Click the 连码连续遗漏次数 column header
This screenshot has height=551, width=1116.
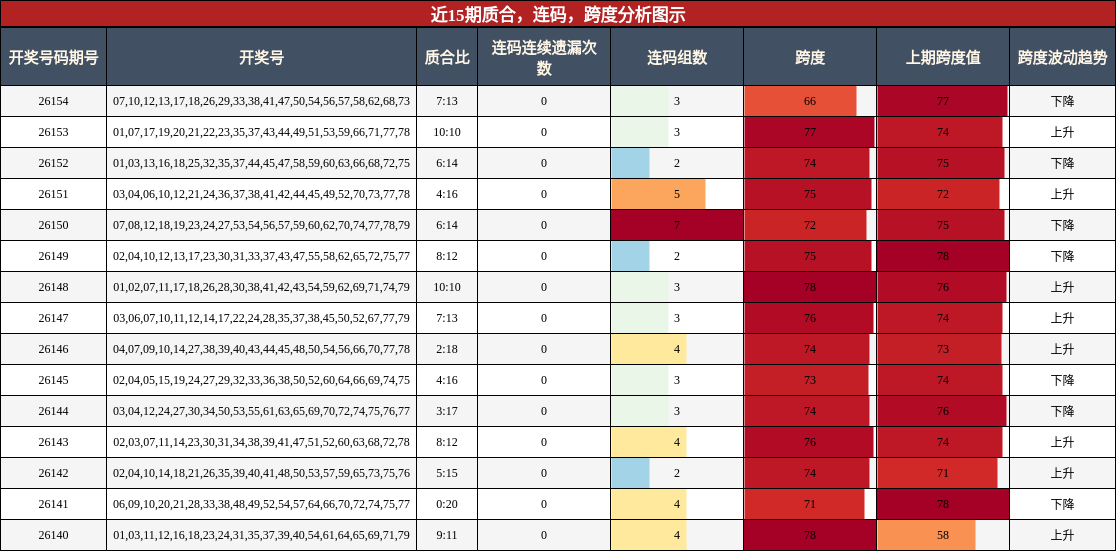pos(544,57)
